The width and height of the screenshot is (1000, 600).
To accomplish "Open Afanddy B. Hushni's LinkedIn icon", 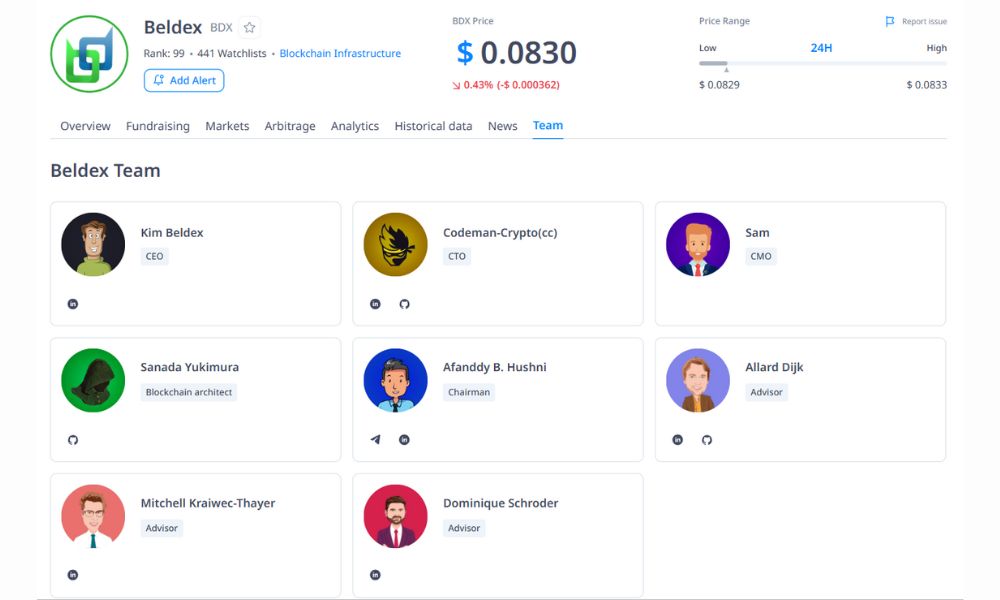I will tap(404, 440).
